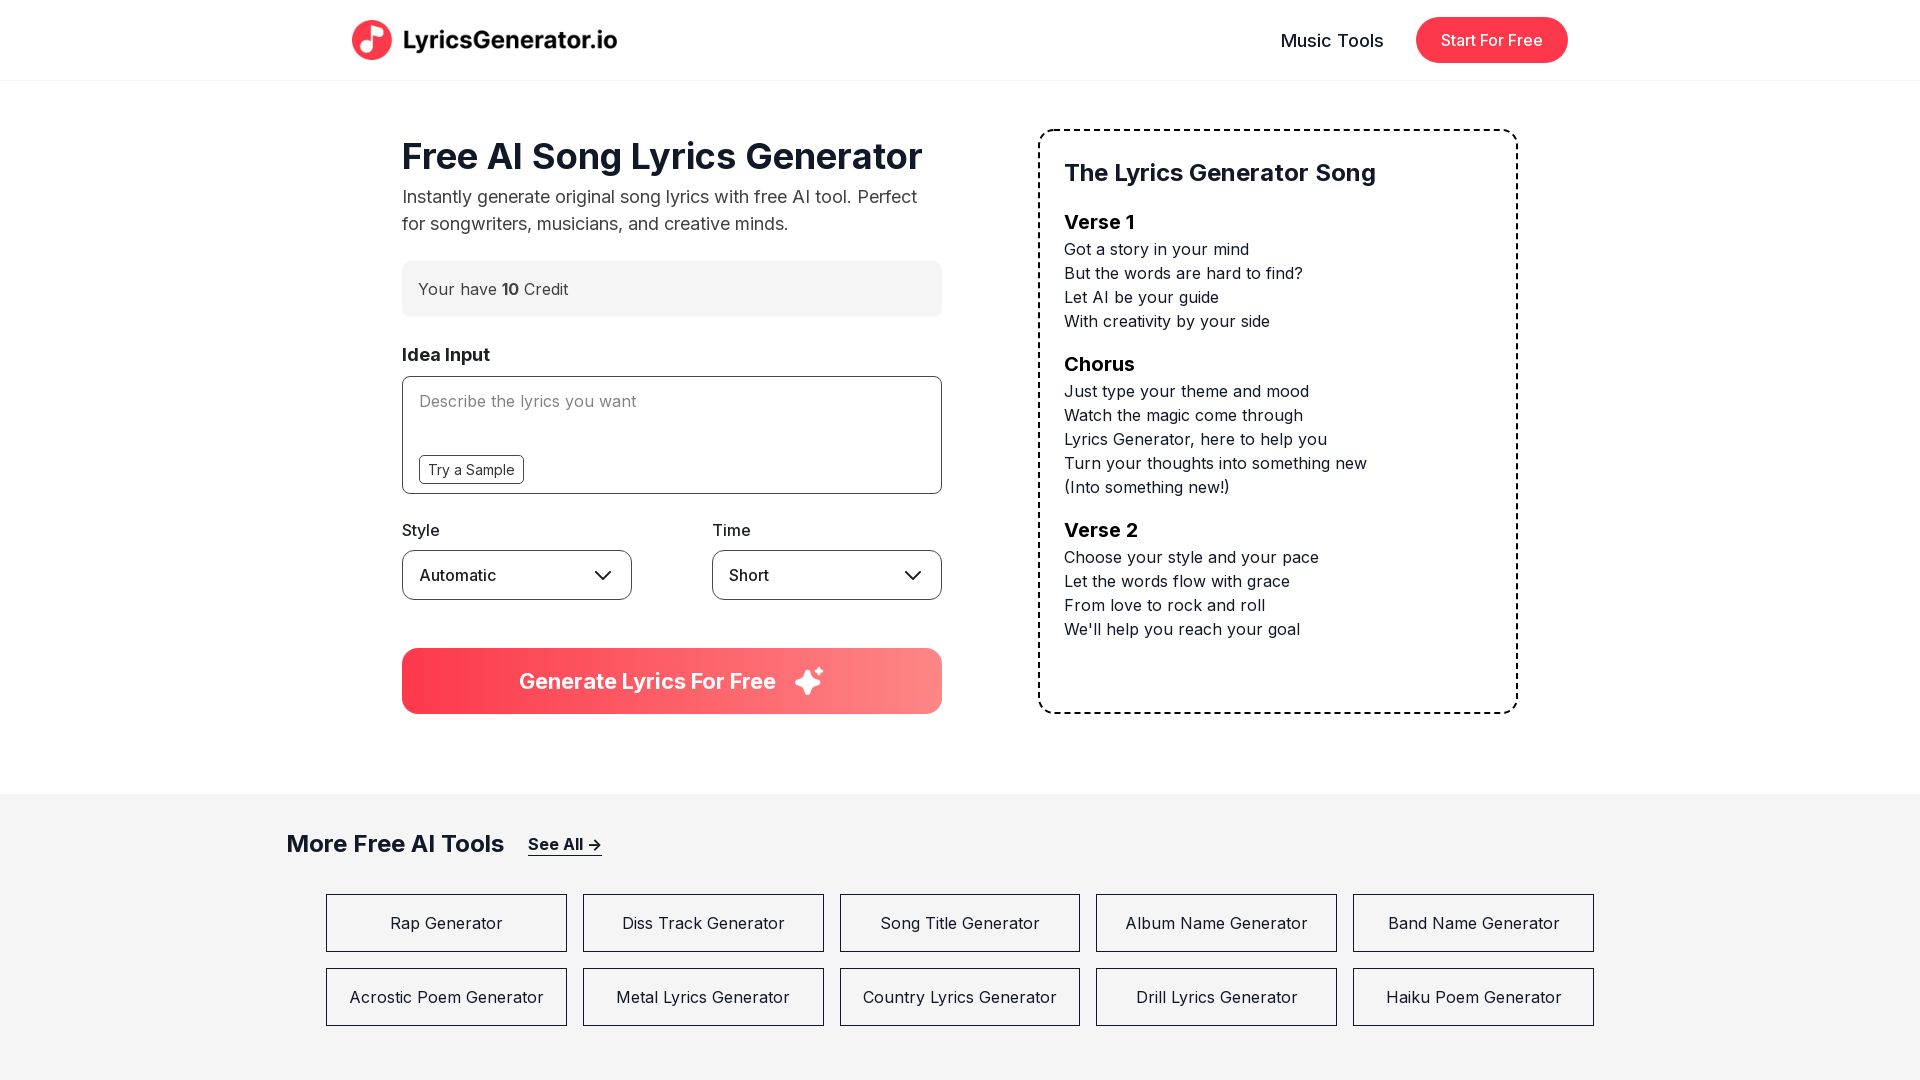The image size is (1920, 1080).
Task: Open the Music Tools menu
Action: 1332,40
